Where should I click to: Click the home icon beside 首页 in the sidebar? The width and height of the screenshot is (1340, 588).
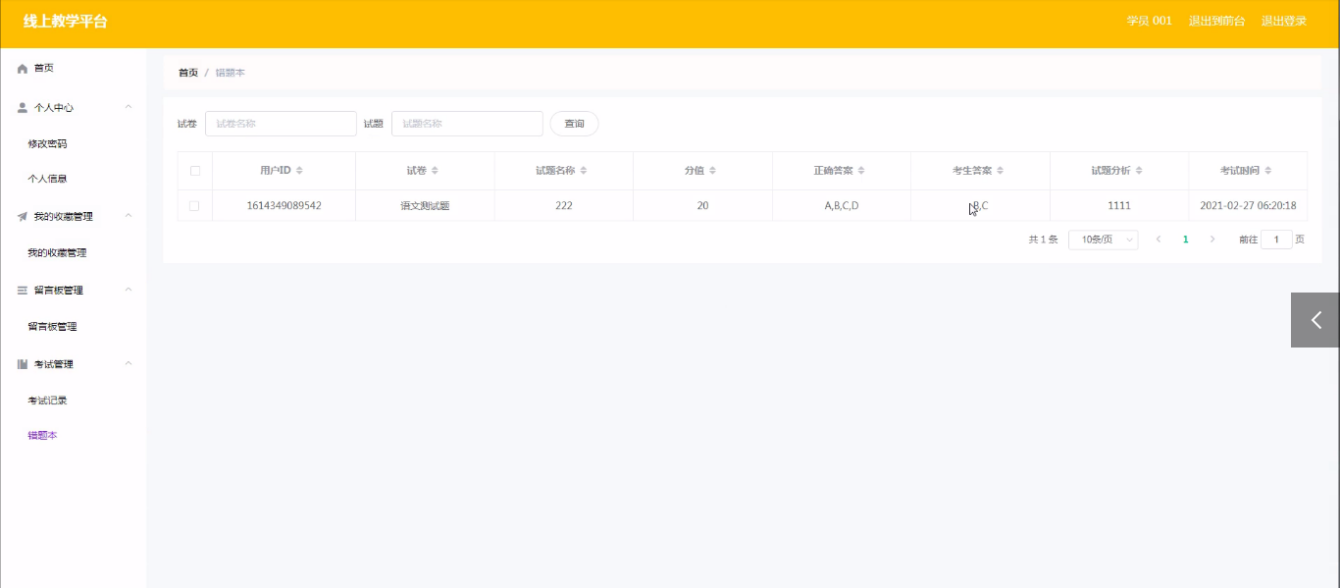pos(22,68)
